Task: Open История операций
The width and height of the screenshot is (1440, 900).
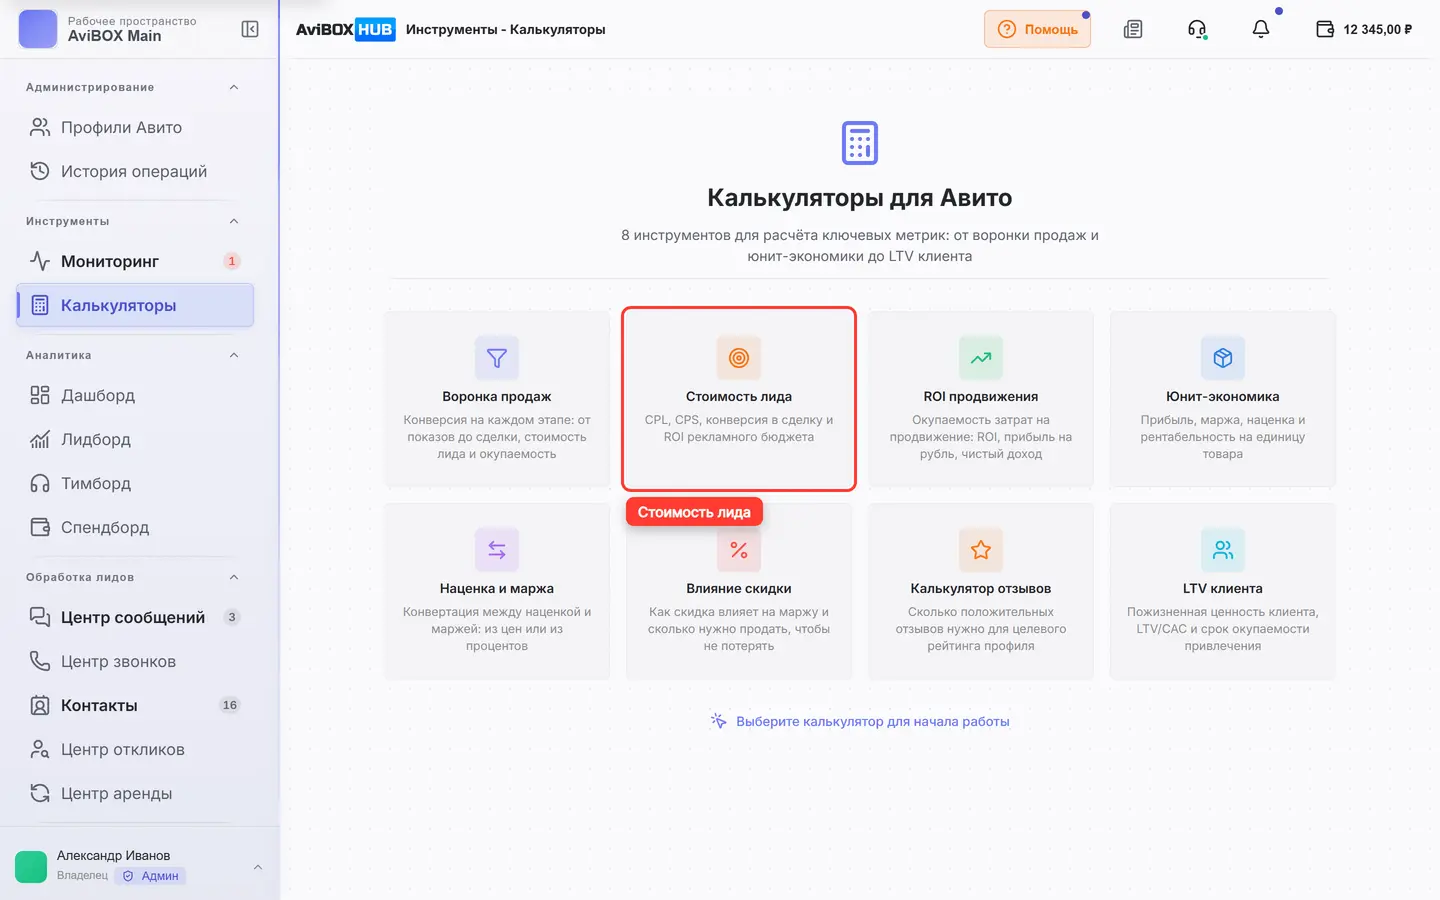Action: point(135,171)
